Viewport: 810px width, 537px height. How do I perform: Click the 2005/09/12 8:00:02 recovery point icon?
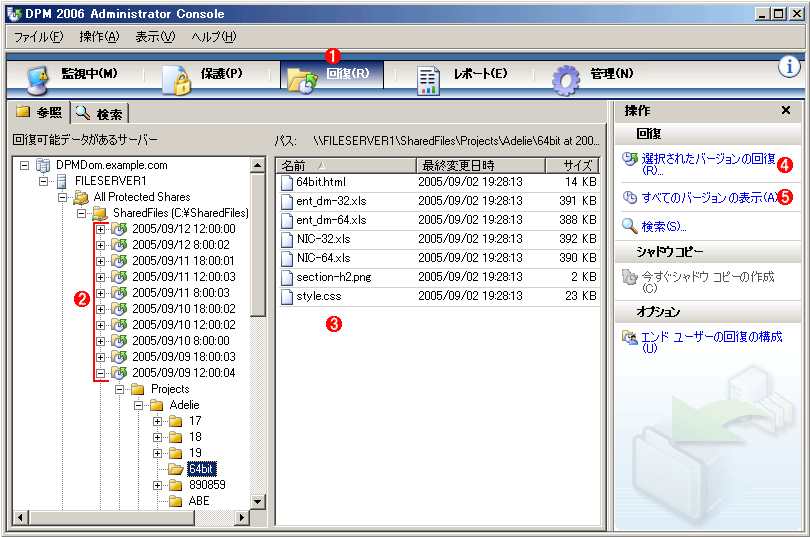pyautogui.click(x=119, y=245)
